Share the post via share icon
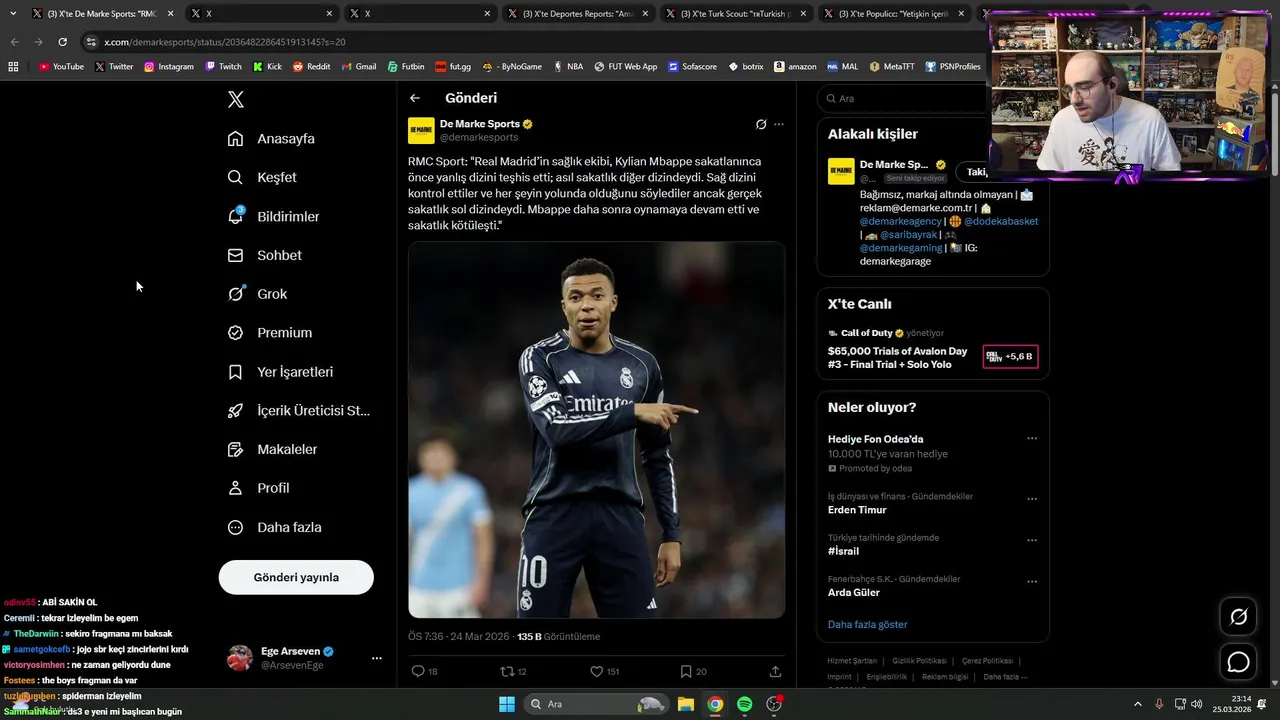This screenshot has width=1280, height=720. (775, 672)
